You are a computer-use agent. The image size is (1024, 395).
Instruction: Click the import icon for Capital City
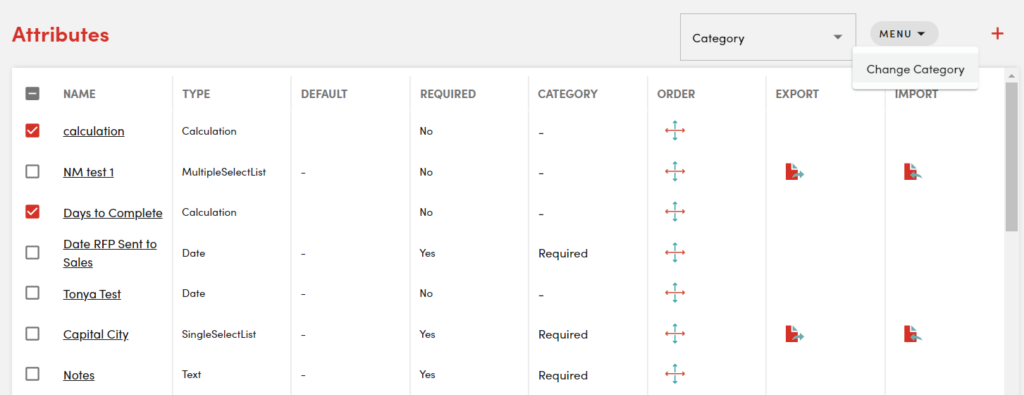913,334
